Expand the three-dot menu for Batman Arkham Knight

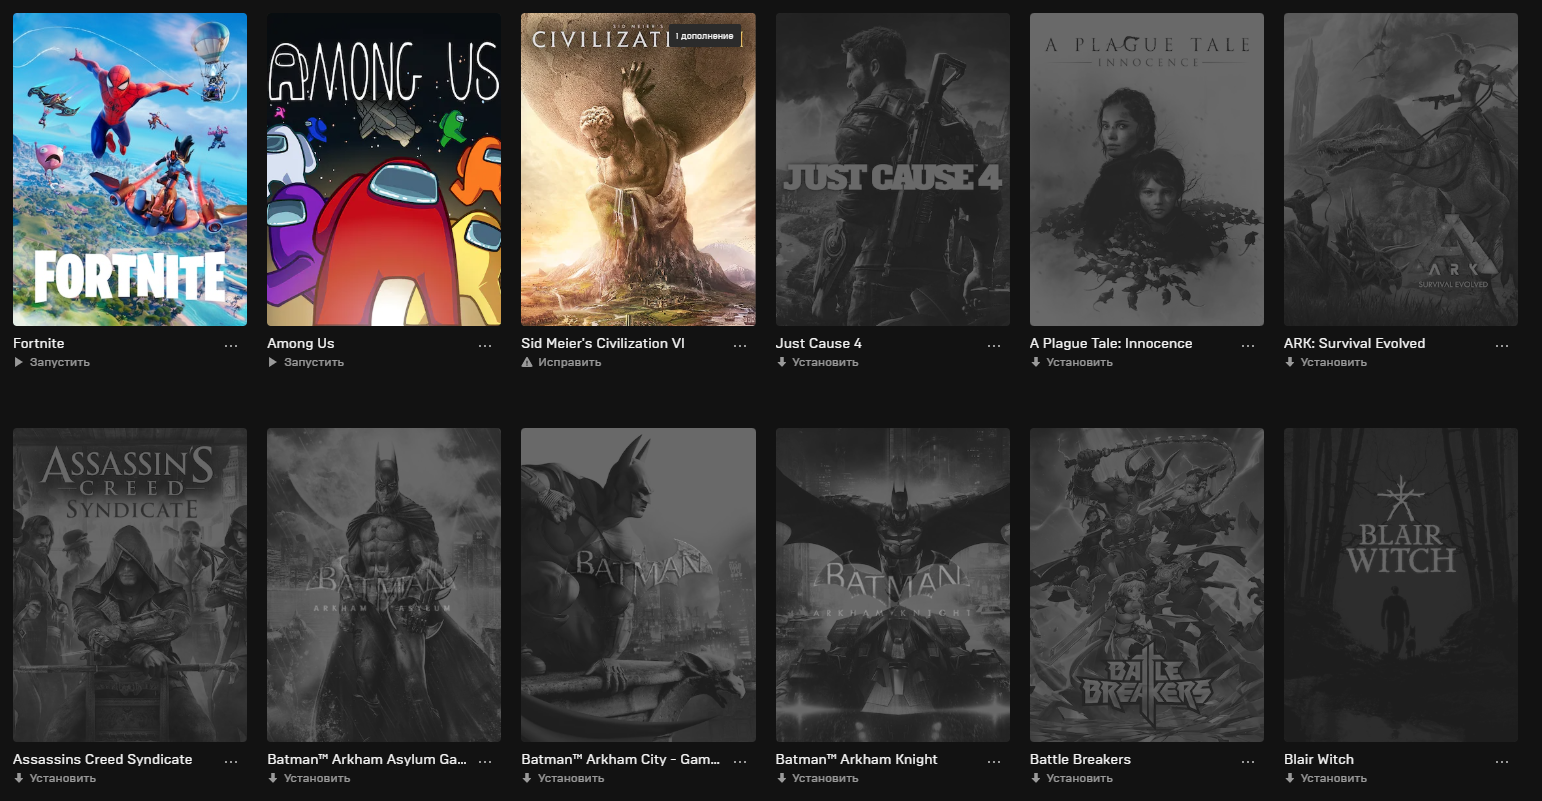pyautogui.click(x=994, y=761)
